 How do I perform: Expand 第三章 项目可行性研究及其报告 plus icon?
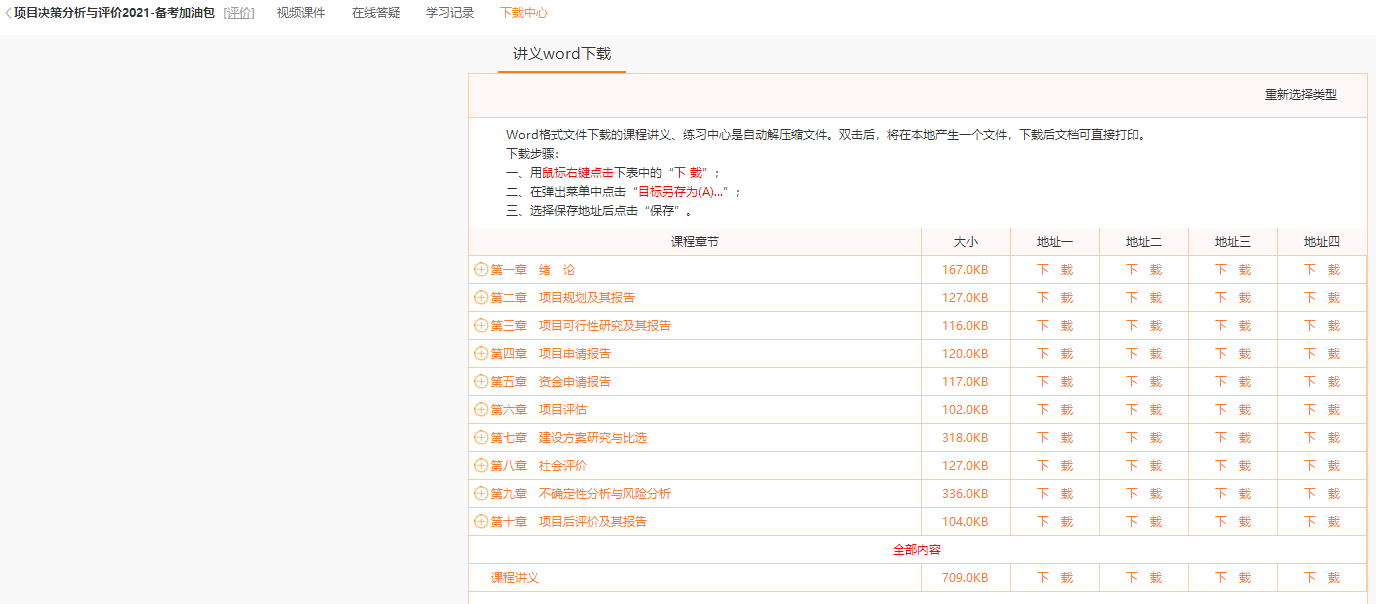point(481,326)
